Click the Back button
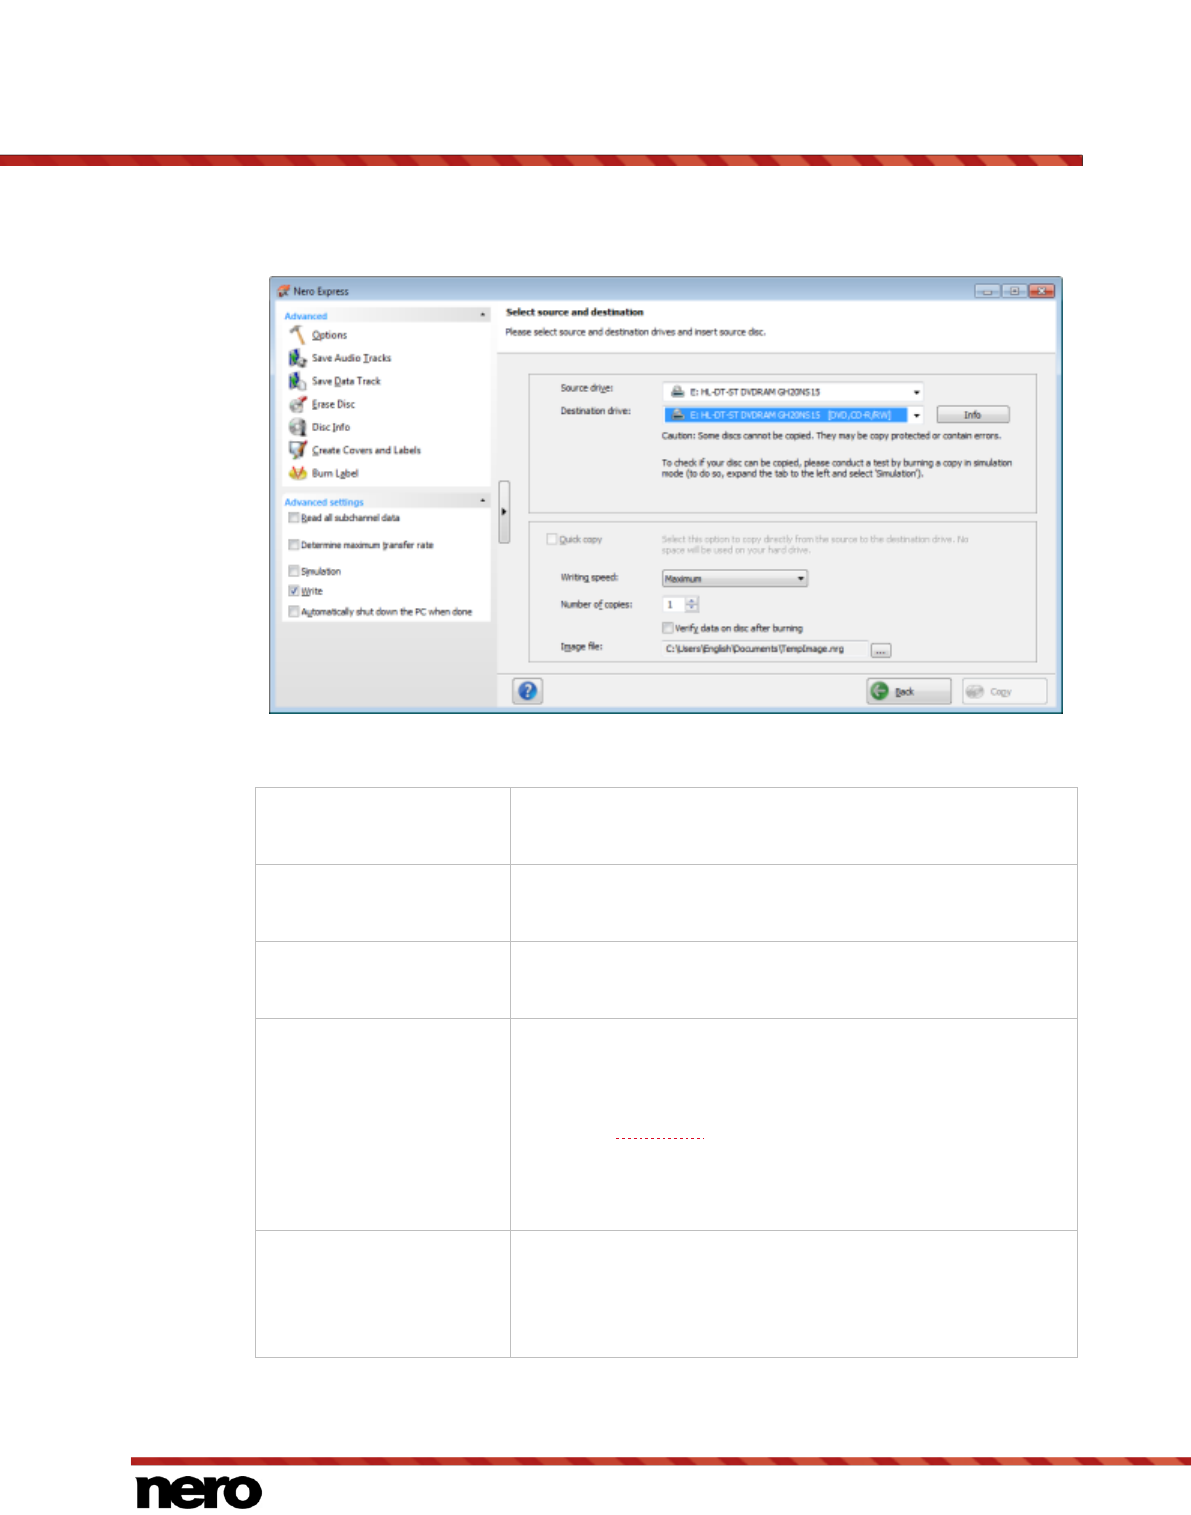The width and height of the screenshot is (1191, 1515). click(908, 691)
